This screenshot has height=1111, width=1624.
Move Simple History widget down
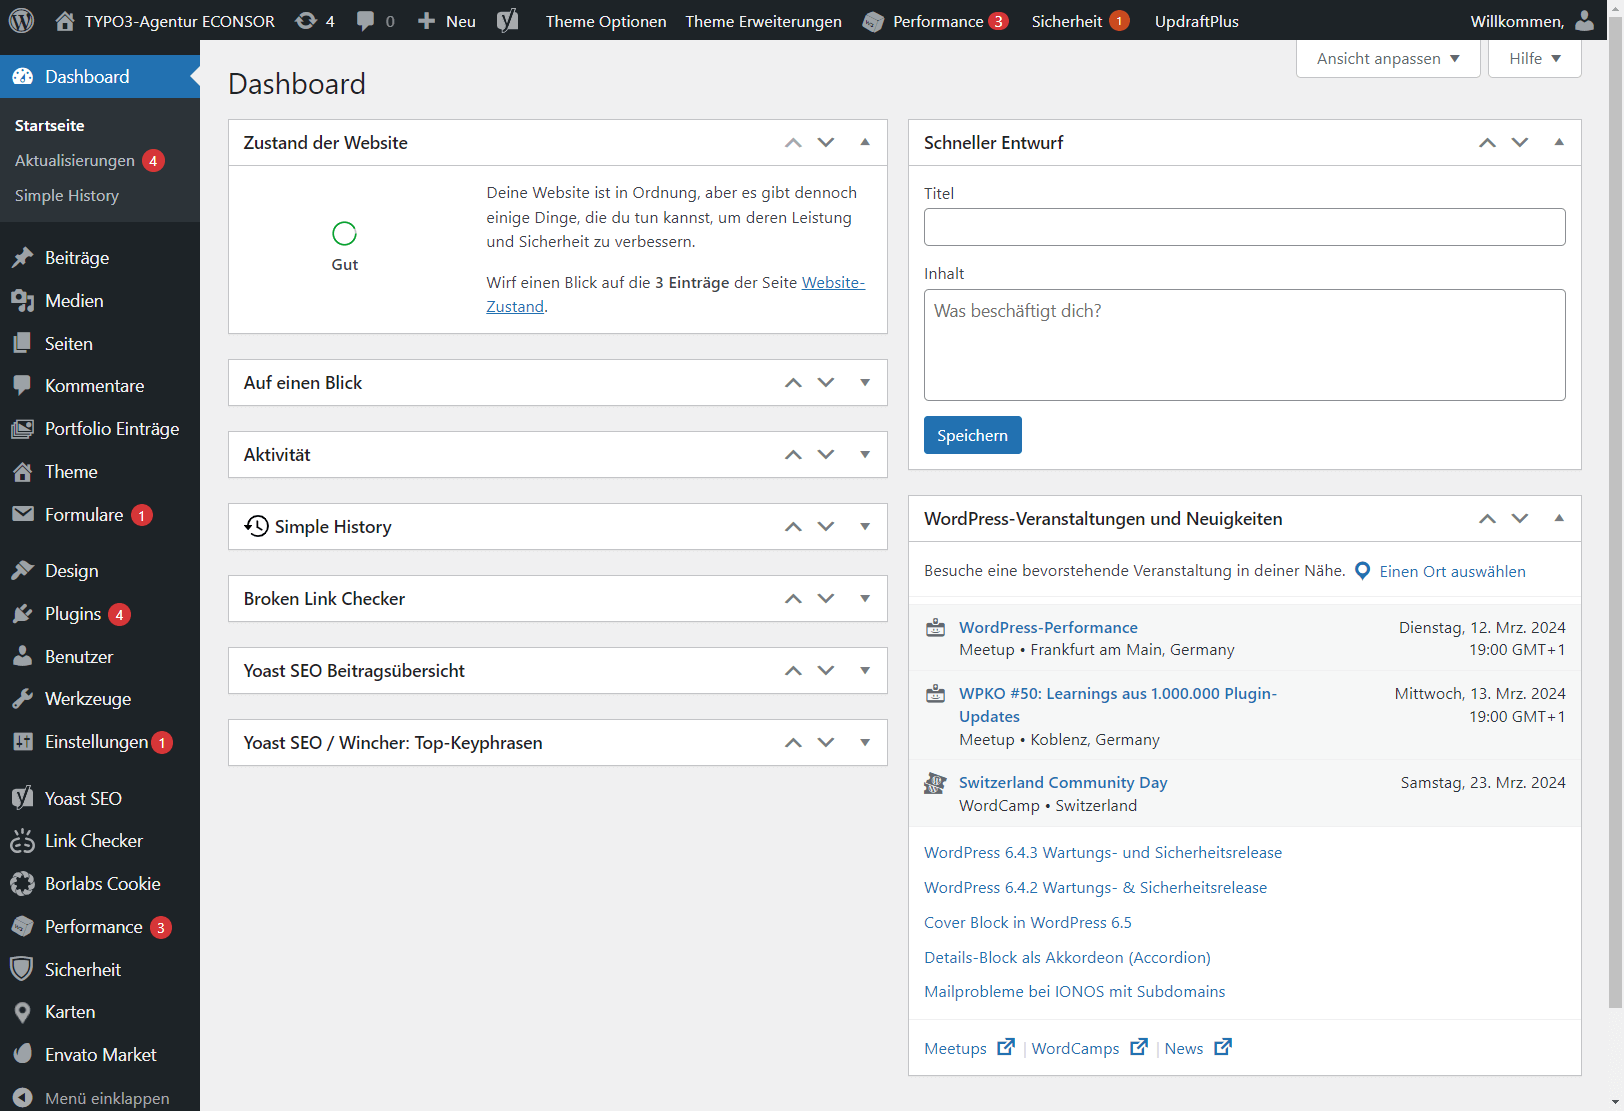[x=826, y=527]
